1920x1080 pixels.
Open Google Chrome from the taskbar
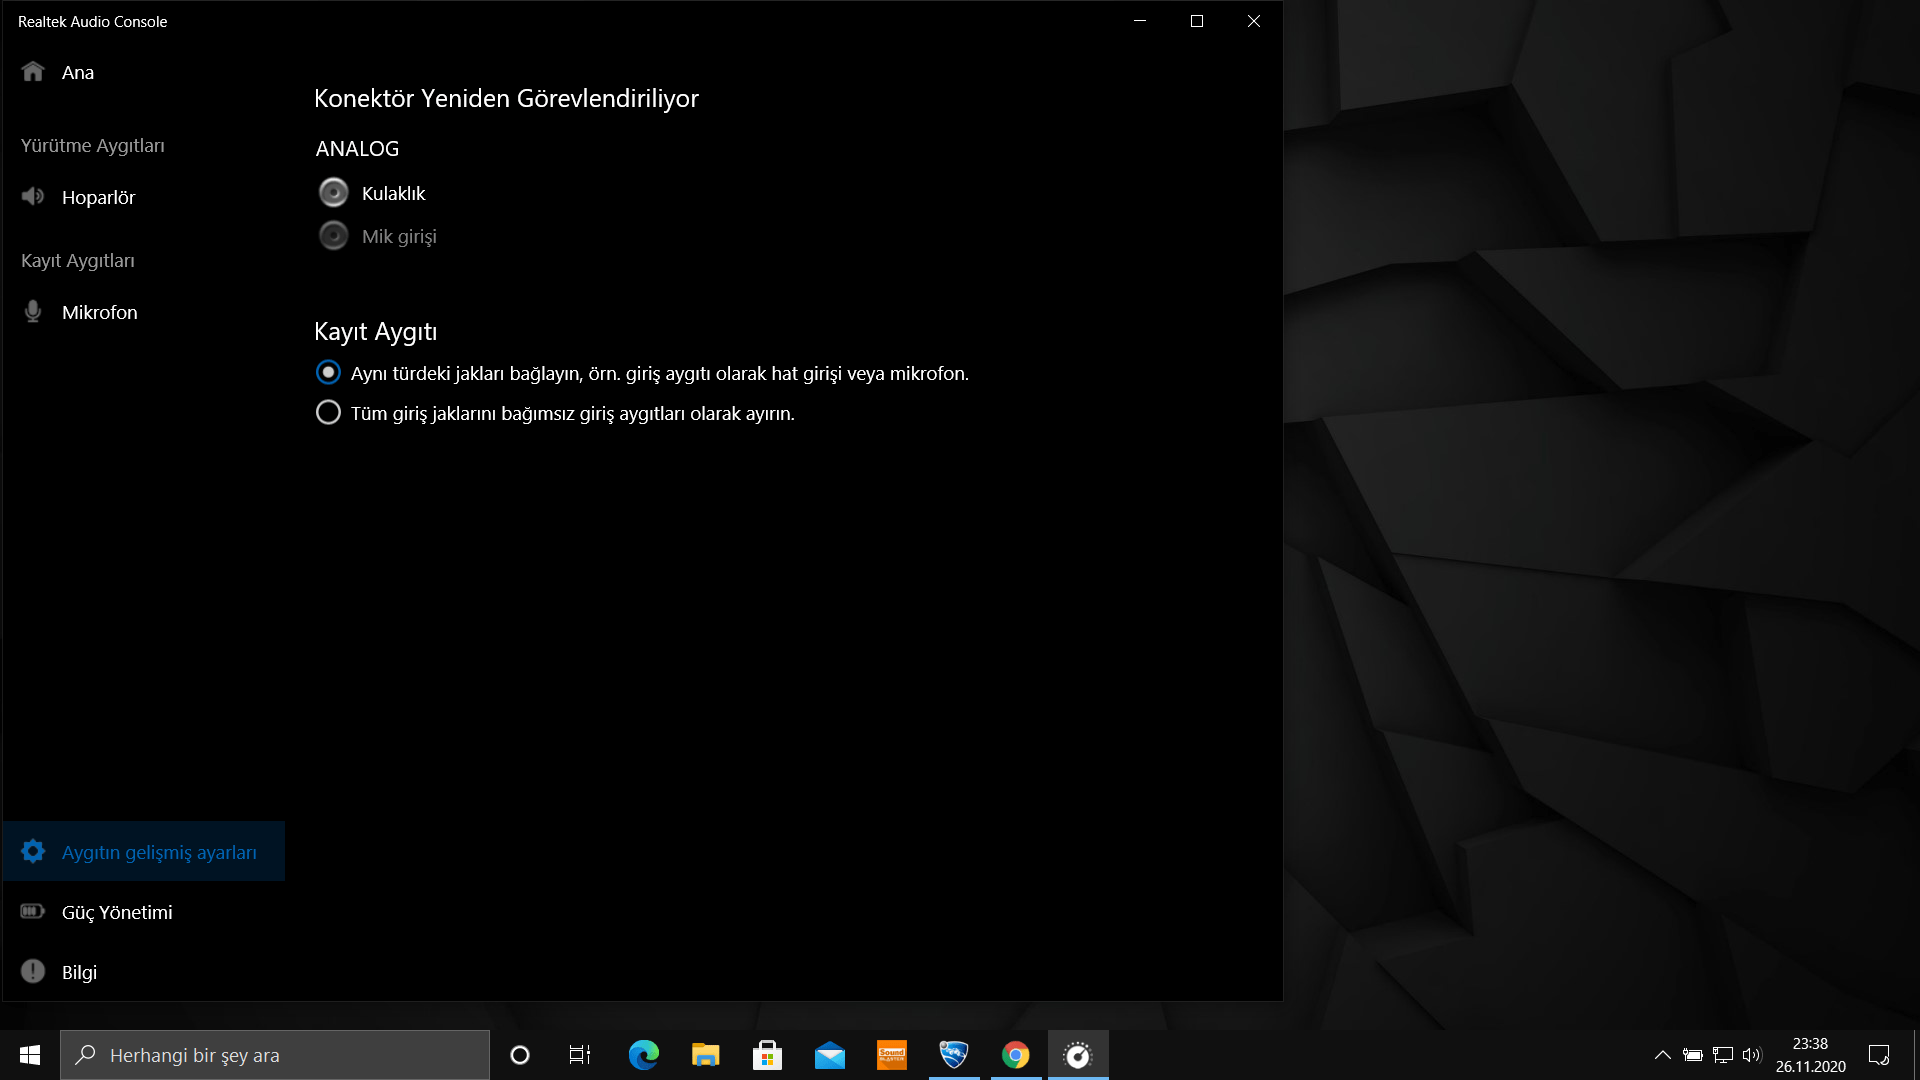tap(1015, 1055)
